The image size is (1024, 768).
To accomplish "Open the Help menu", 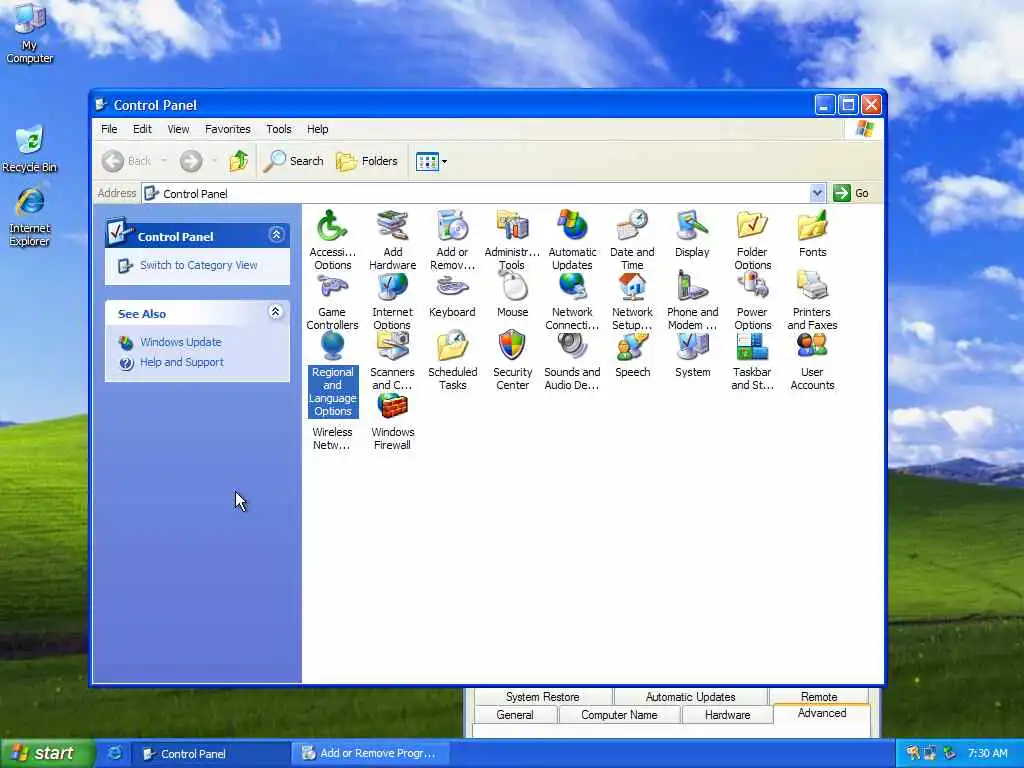I will point(317,129).
